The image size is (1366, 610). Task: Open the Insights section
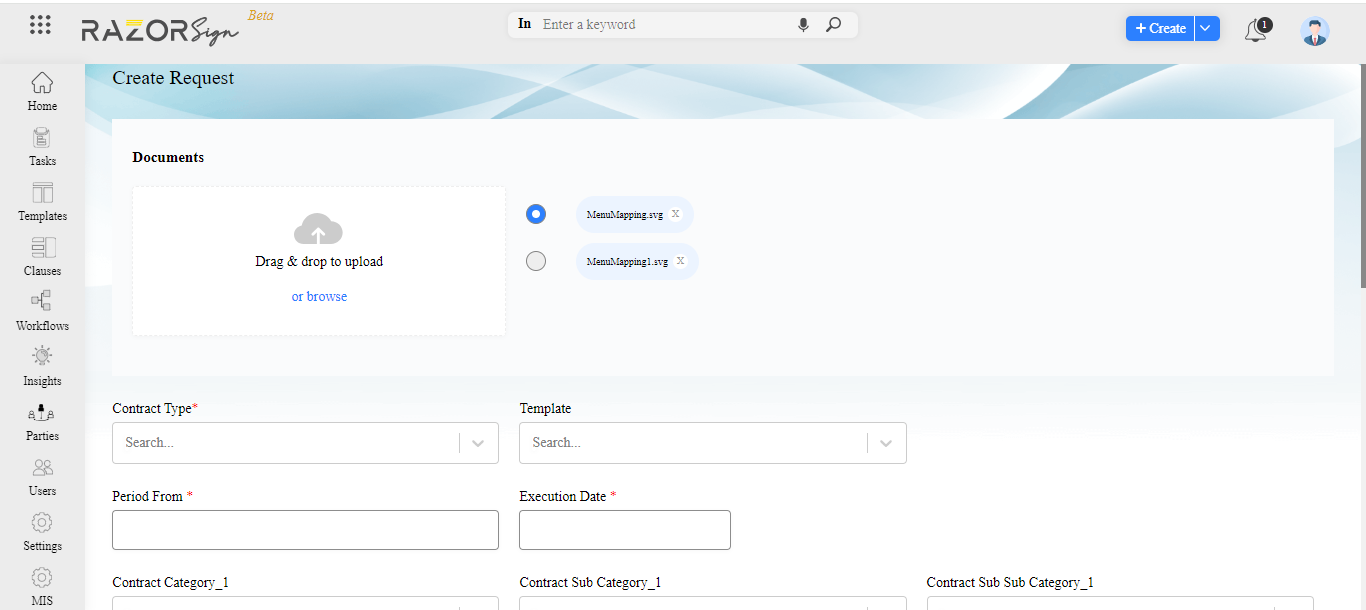coord(41,365)
